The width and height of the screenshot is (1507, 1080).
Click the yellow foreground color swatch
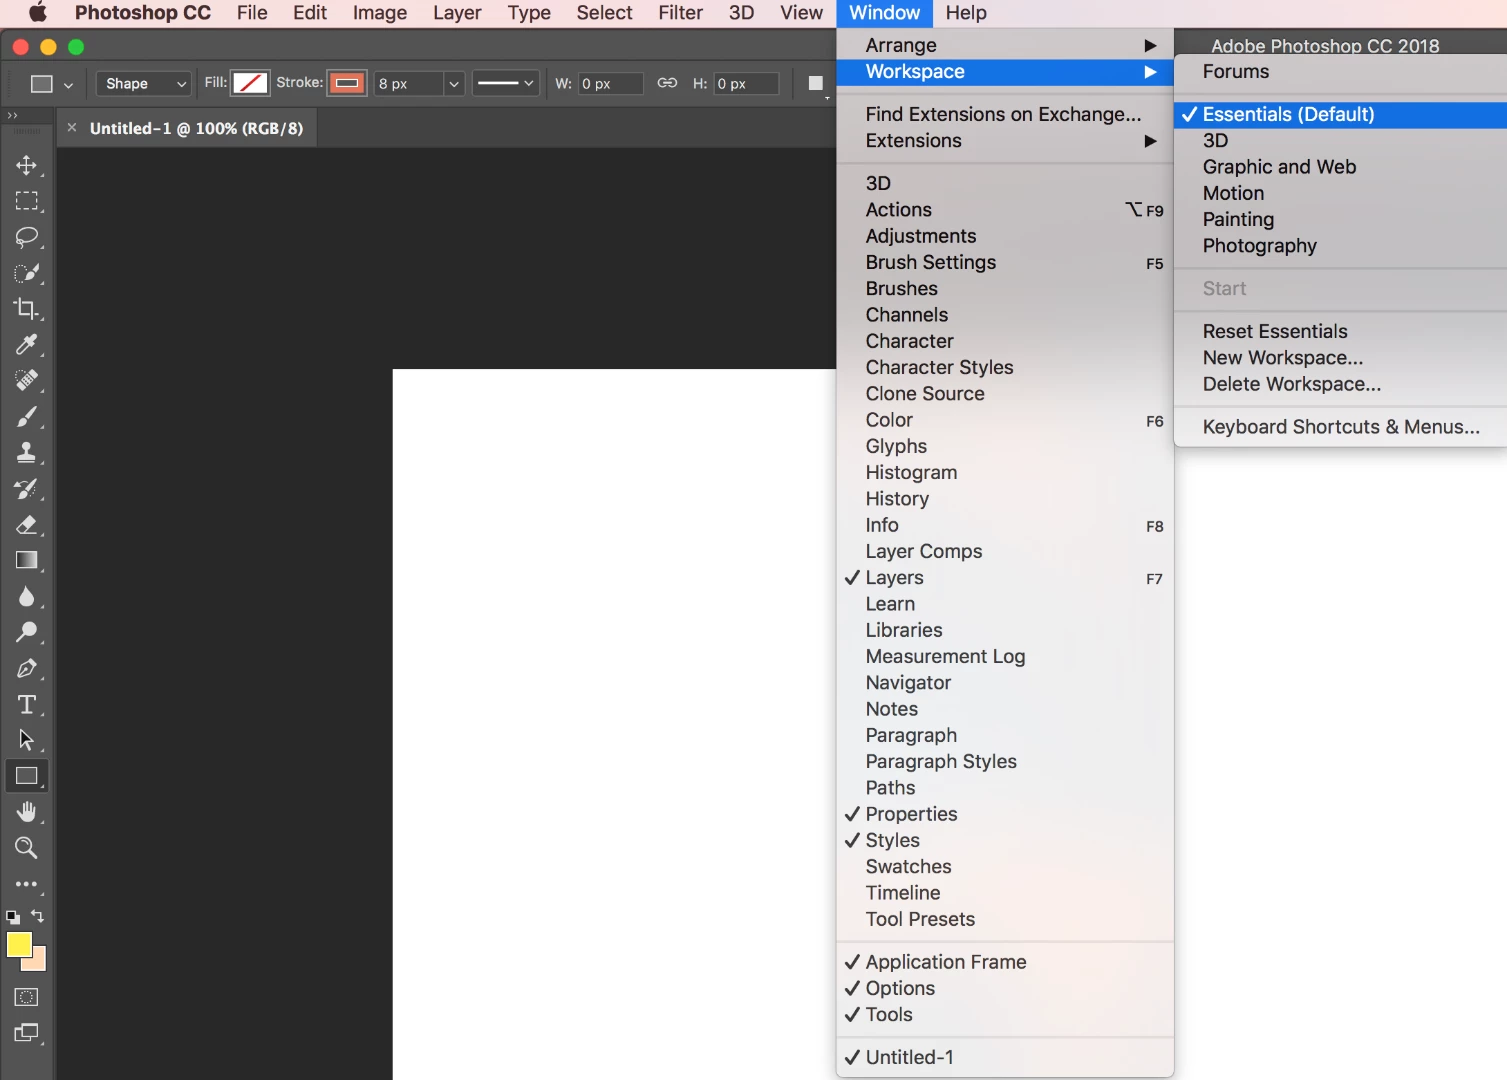tap(19, 944)
